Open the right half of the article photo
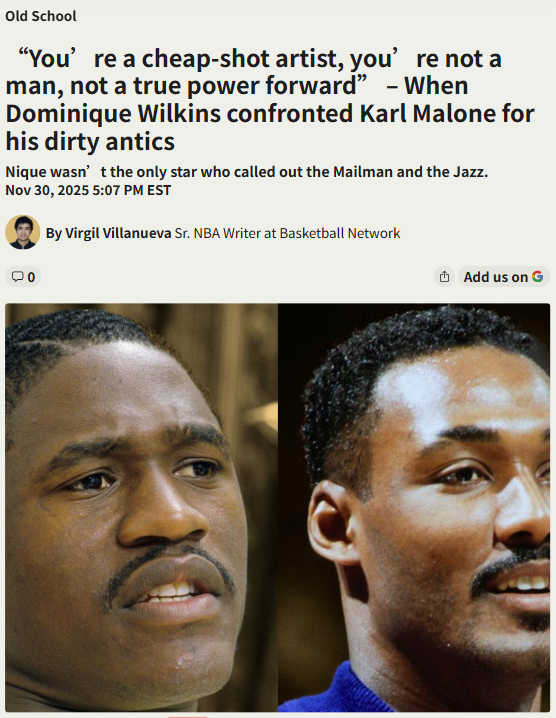Screen dimensions: 556x718 tap(414, 507)
